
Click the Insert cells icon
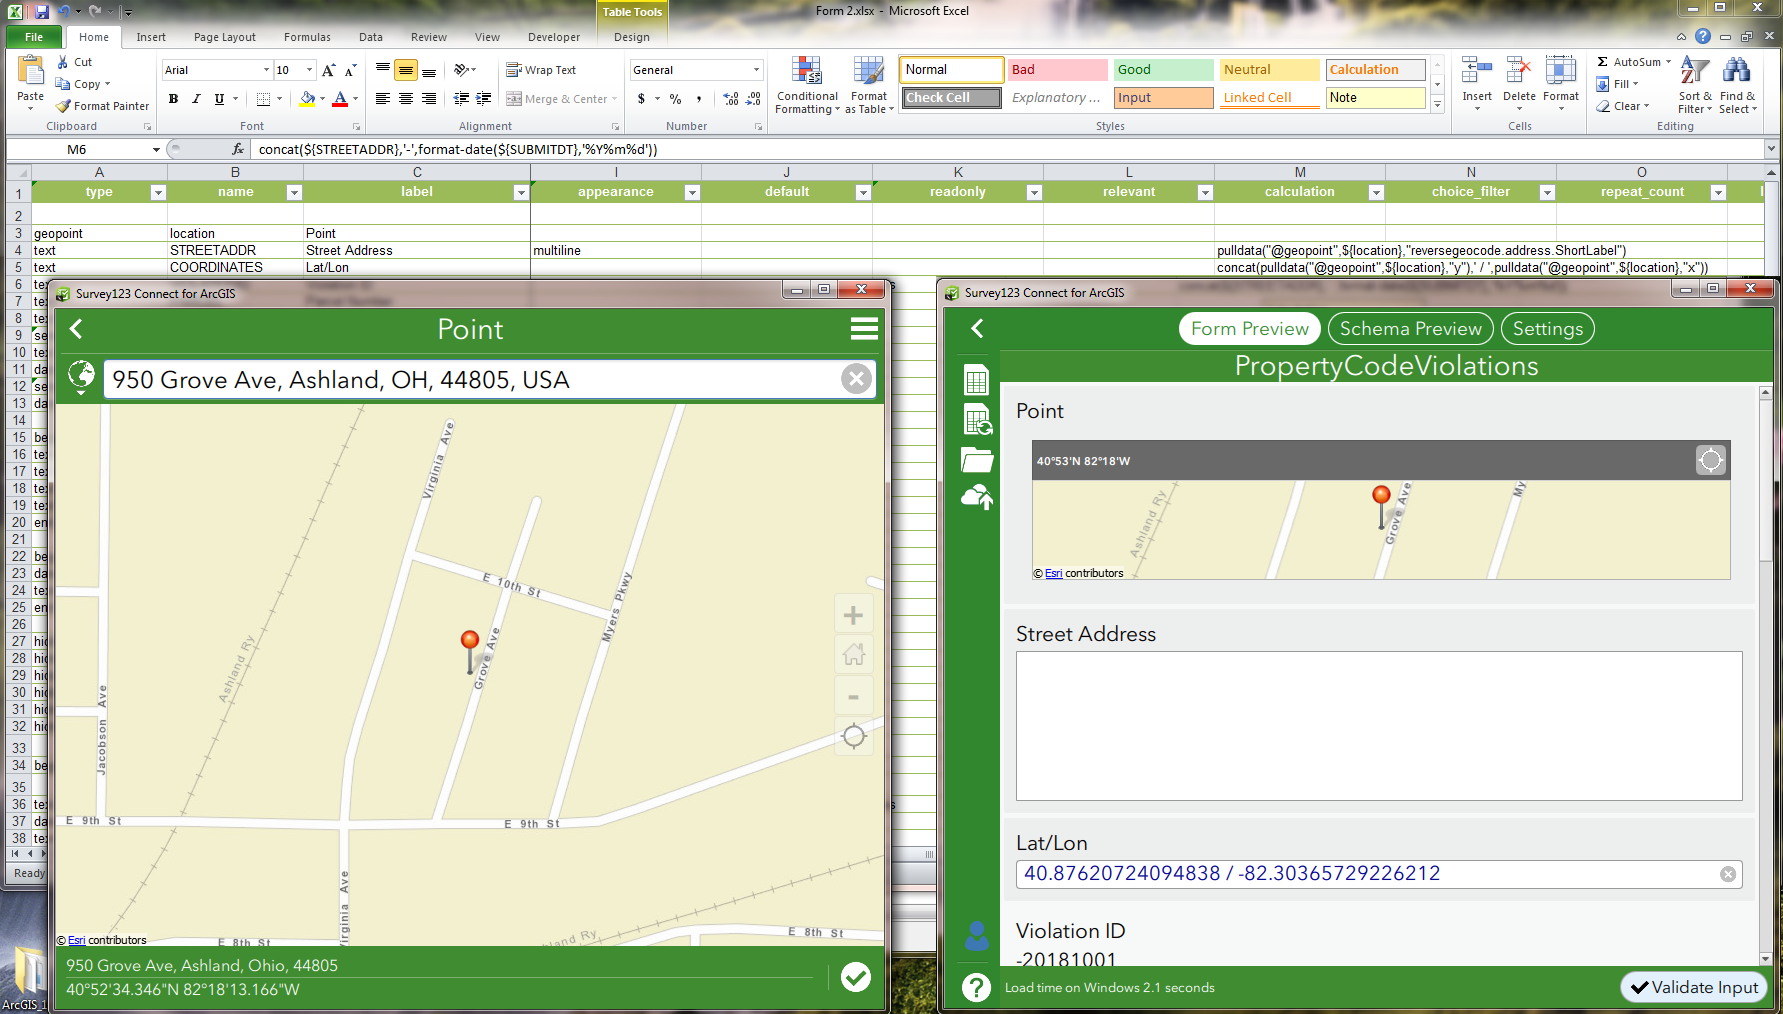coord(1477,71)
